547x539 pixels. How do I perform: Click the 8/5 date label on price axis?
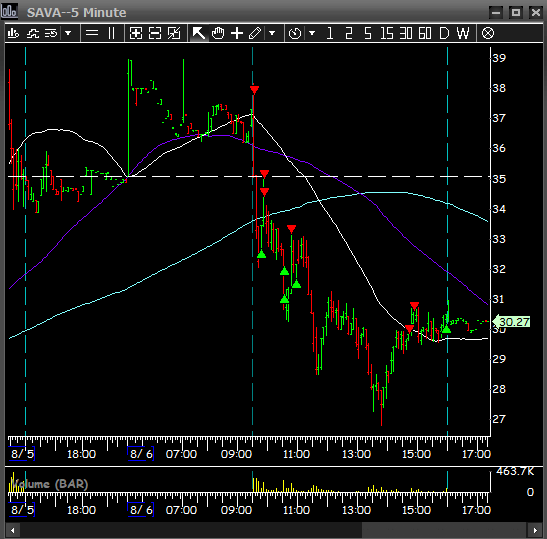click(x=22, y=454)
